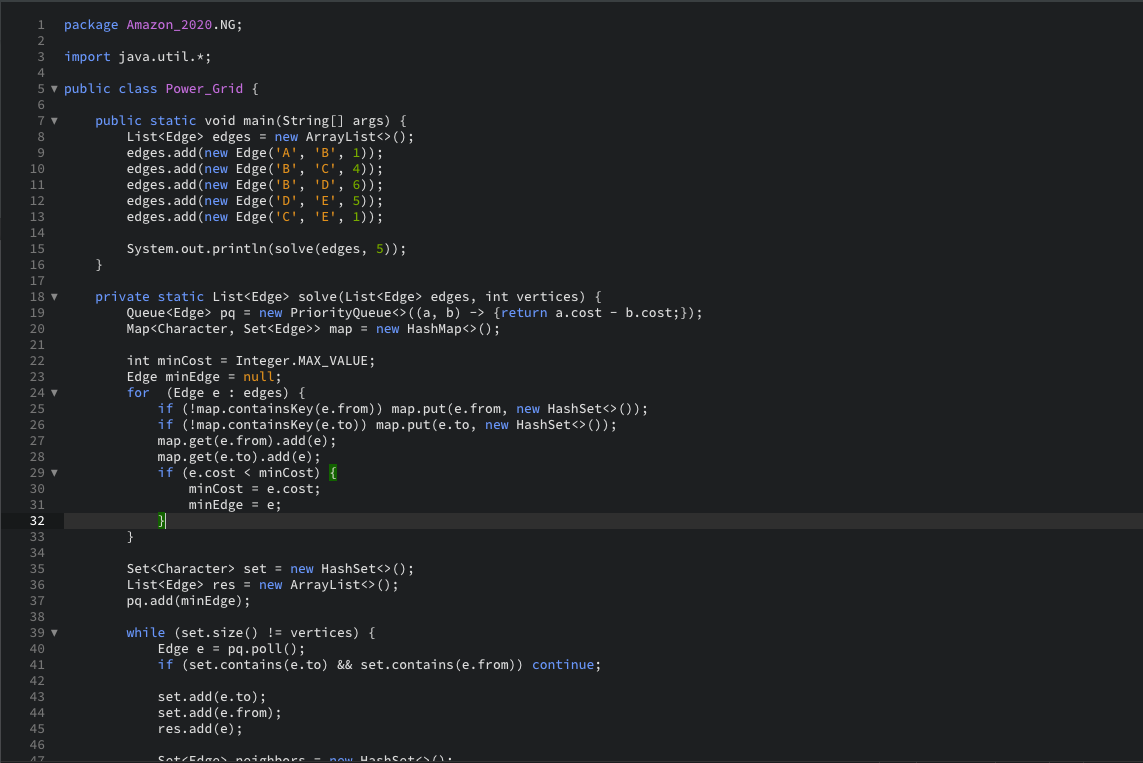Click set.add(e.from) on line 44

pos(216,714)
